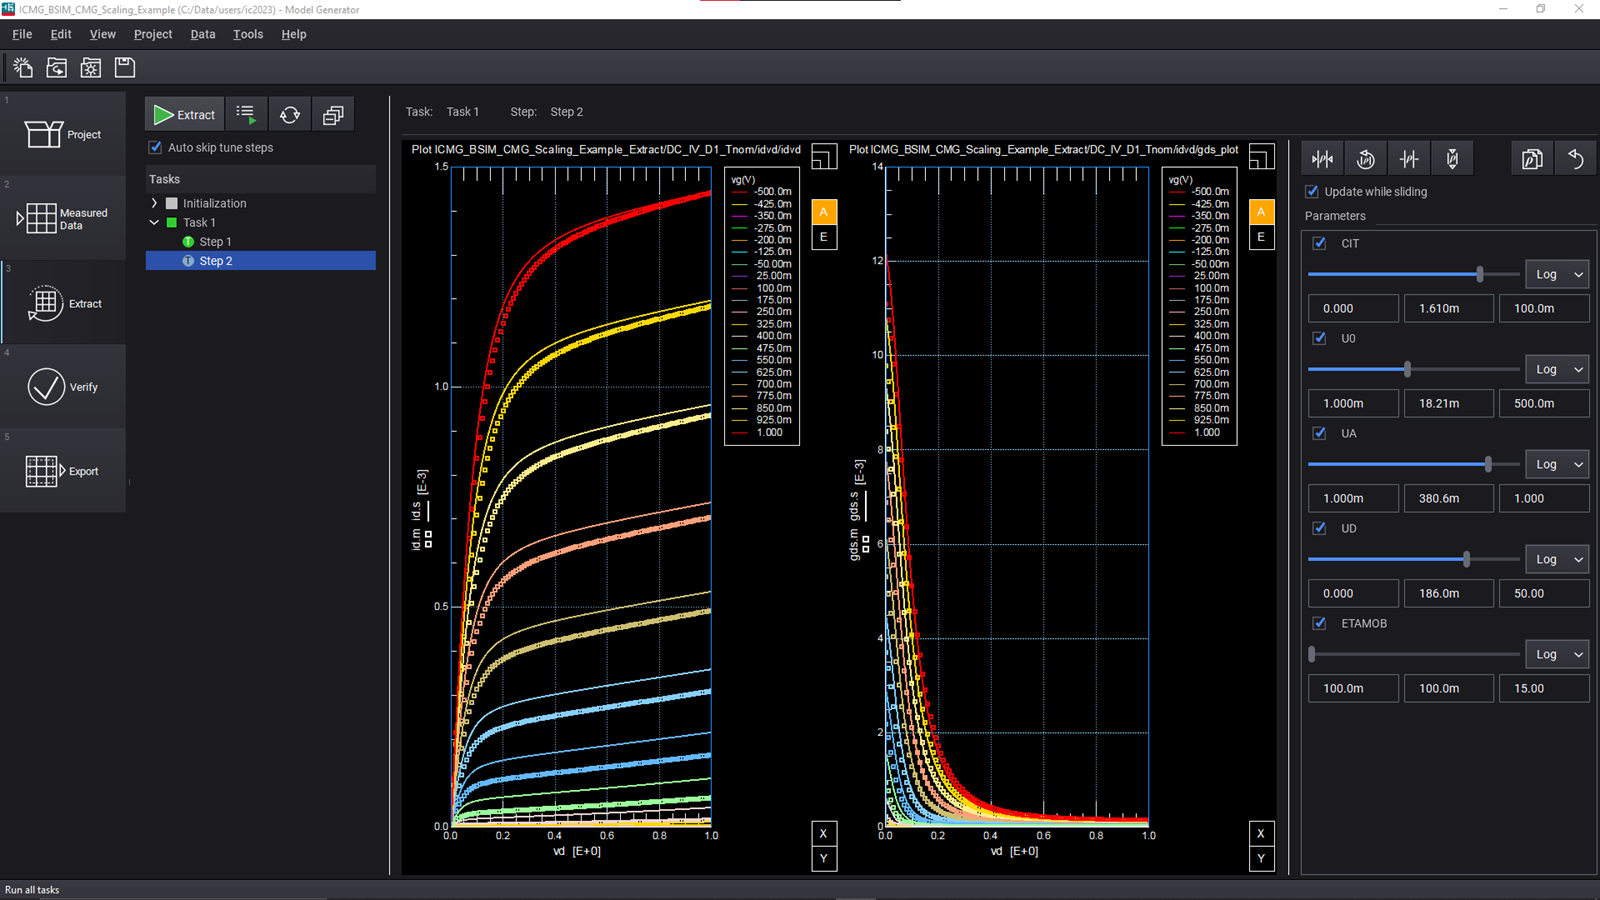Turn off Update while sliding
The height and width of the screenshot is (900, 1600).
point(1310,192)
